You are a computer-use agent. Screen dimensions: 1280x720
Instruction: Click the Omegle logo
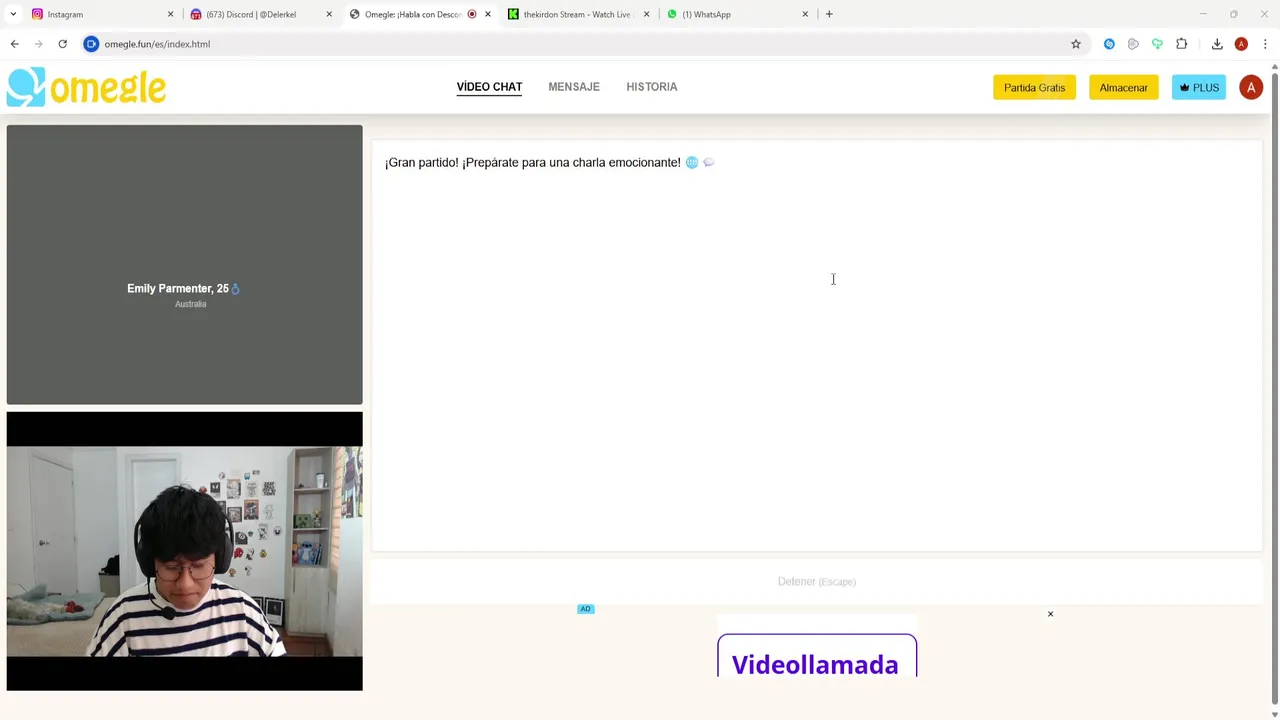pyautogui.click(x=86, y=87)
